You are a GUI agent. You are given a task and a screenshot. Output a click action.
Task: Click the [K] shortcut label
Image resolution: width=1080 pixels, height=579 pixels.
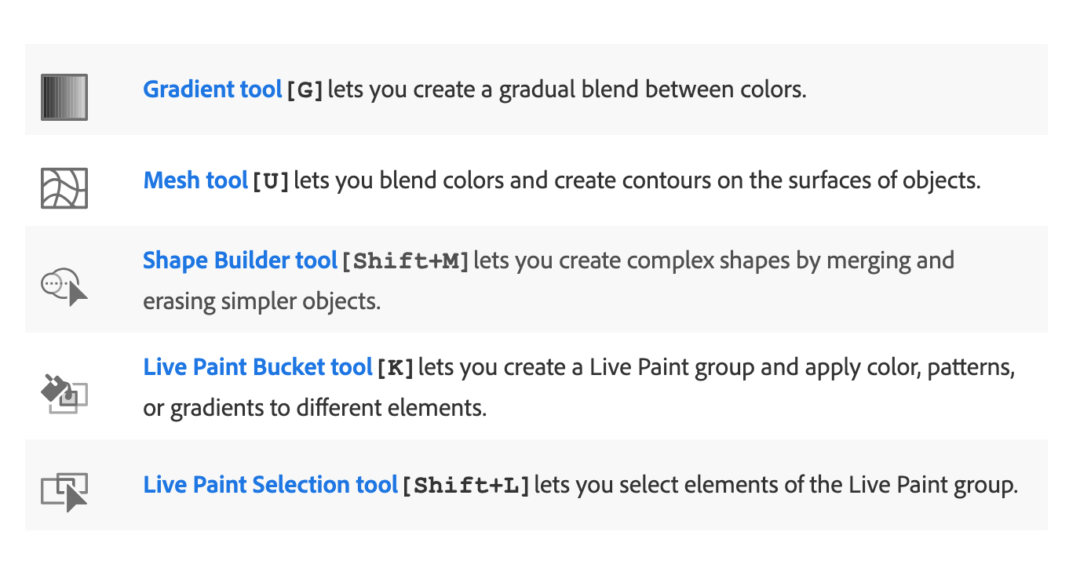[x=395, y=368]
